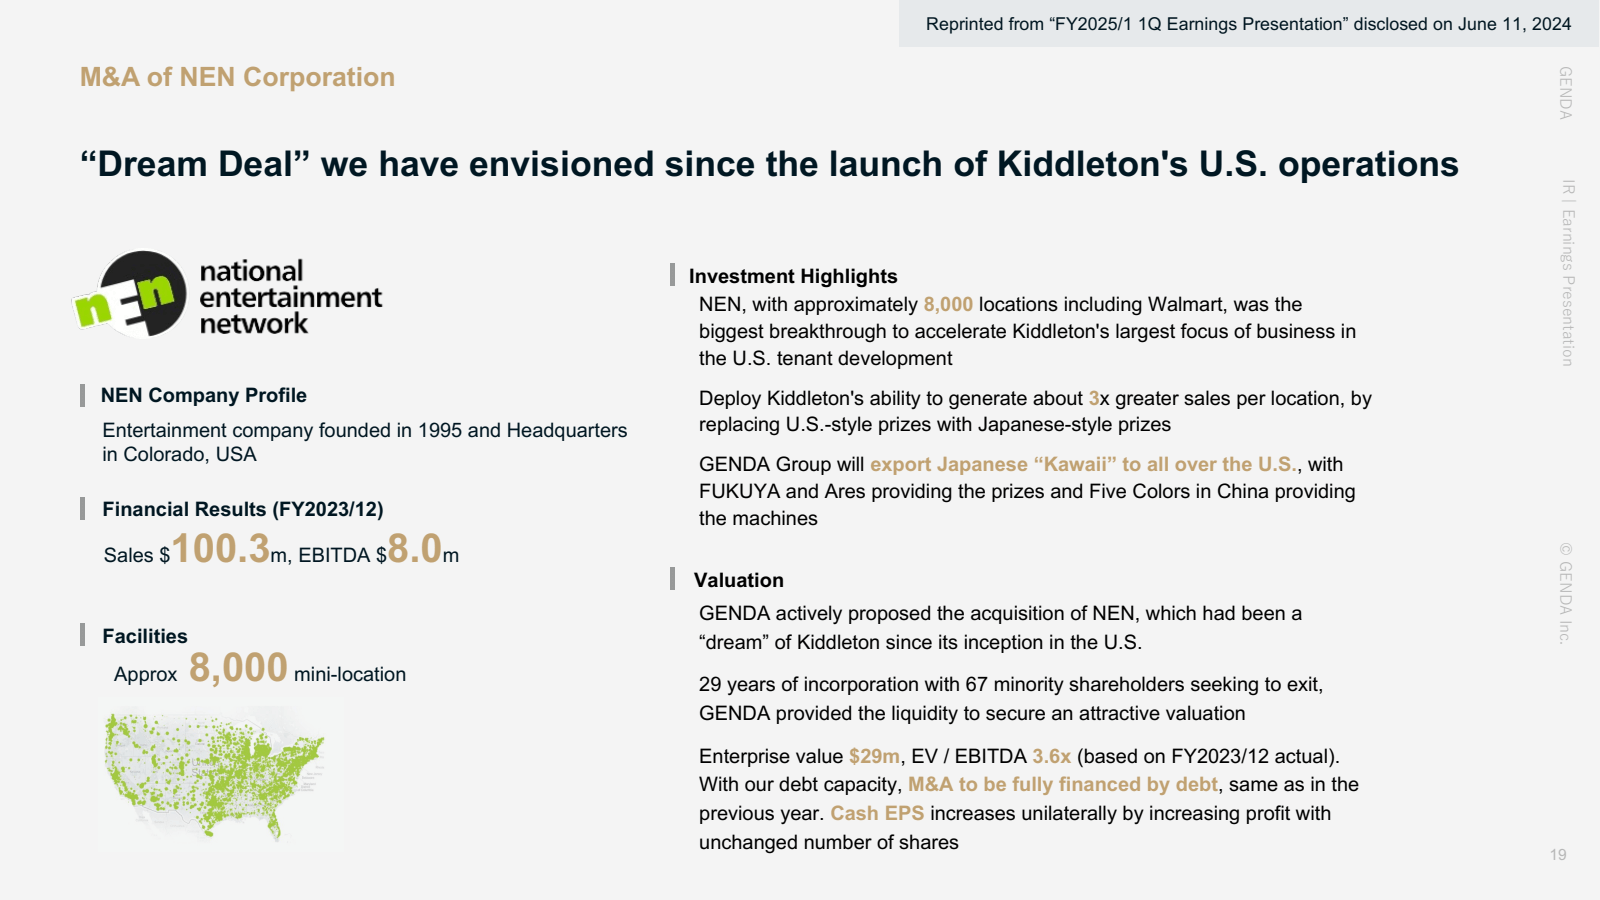This screenshot has width=1600, height=900.
Task: Click the page number 19
Action: [x=1558, y=855]
